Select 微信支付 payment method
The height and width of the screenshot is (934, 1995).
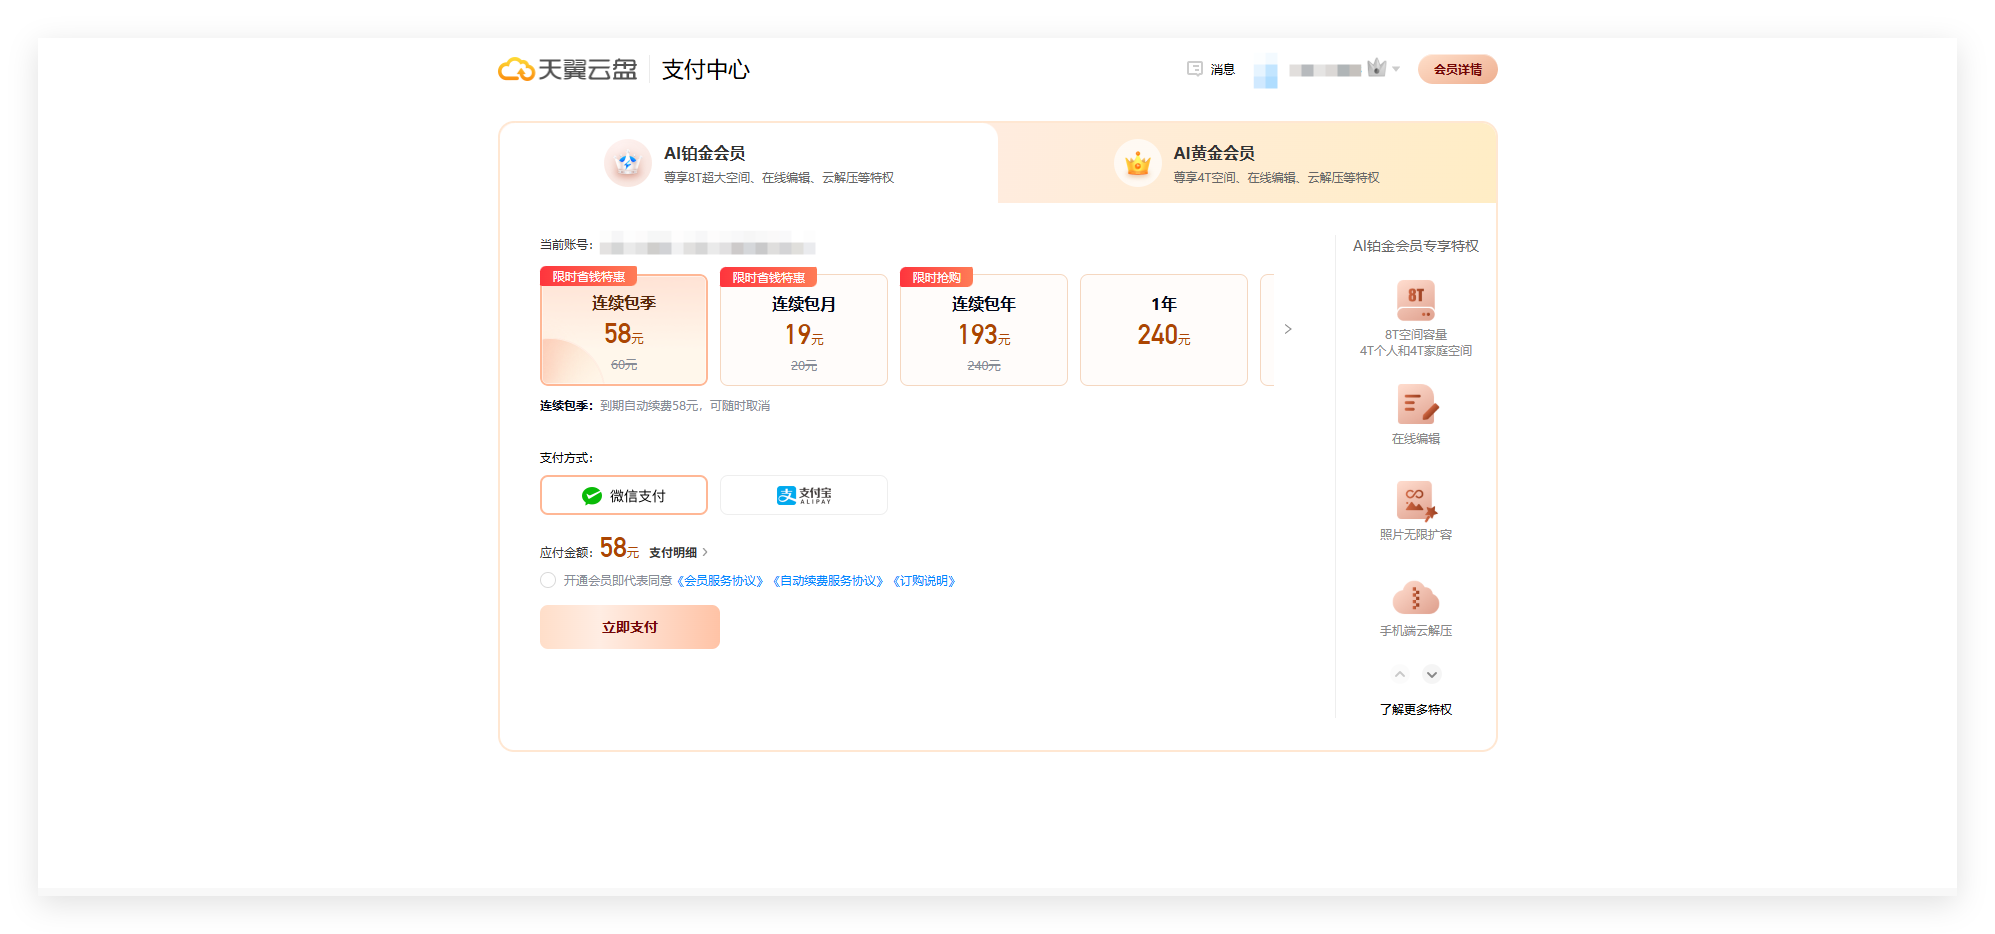click(624, 495)
